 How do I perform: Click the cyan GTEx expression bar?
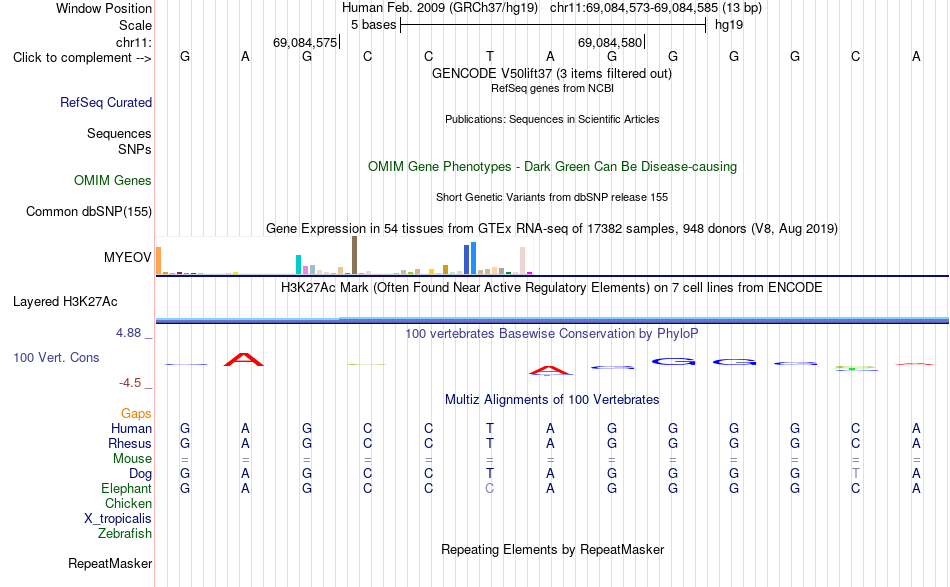pyautogui.click(x=298, y=265)
